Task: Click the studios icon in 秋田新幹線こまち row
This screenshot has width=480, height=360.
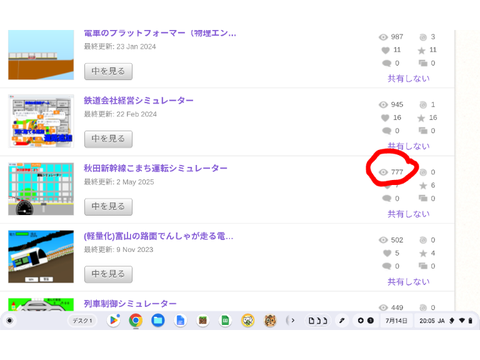Action: click(x=423, y=199)
